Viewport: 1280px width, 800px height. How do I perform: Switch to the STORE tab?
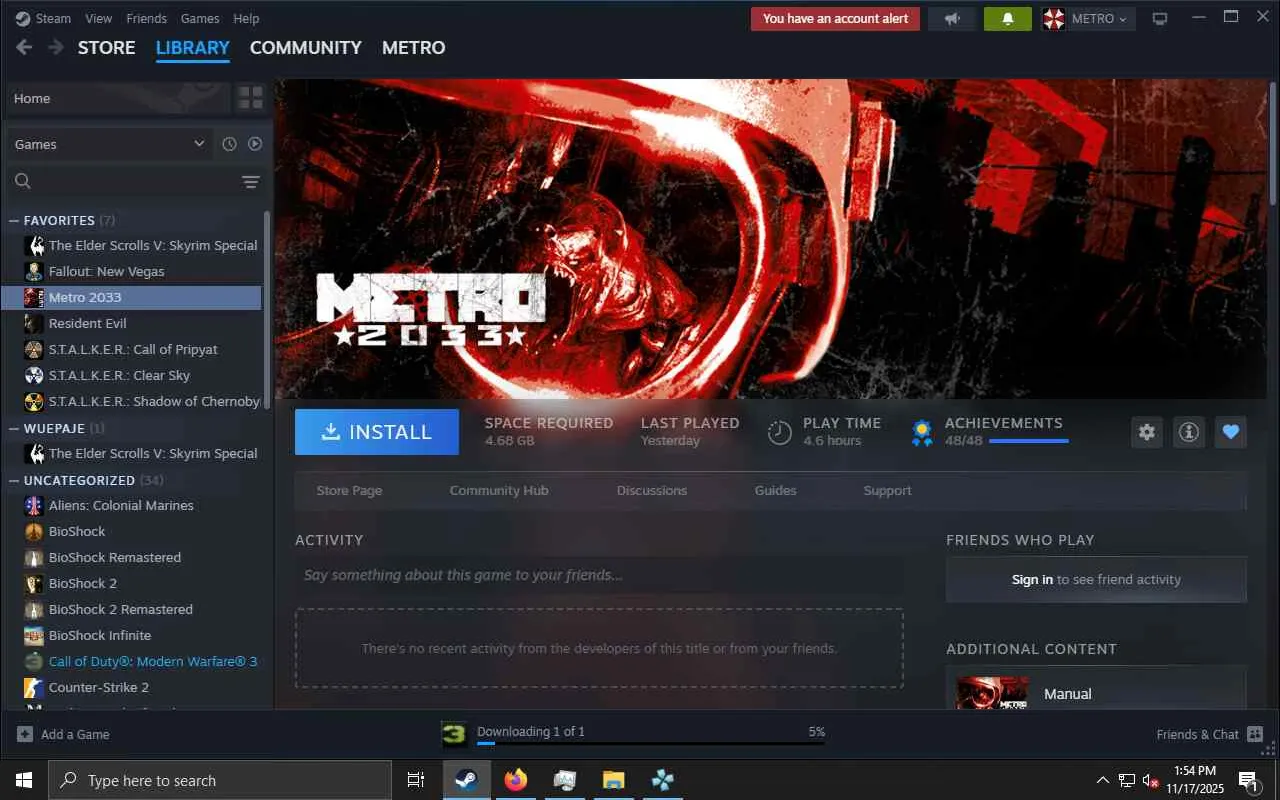(x=107, y=48)
